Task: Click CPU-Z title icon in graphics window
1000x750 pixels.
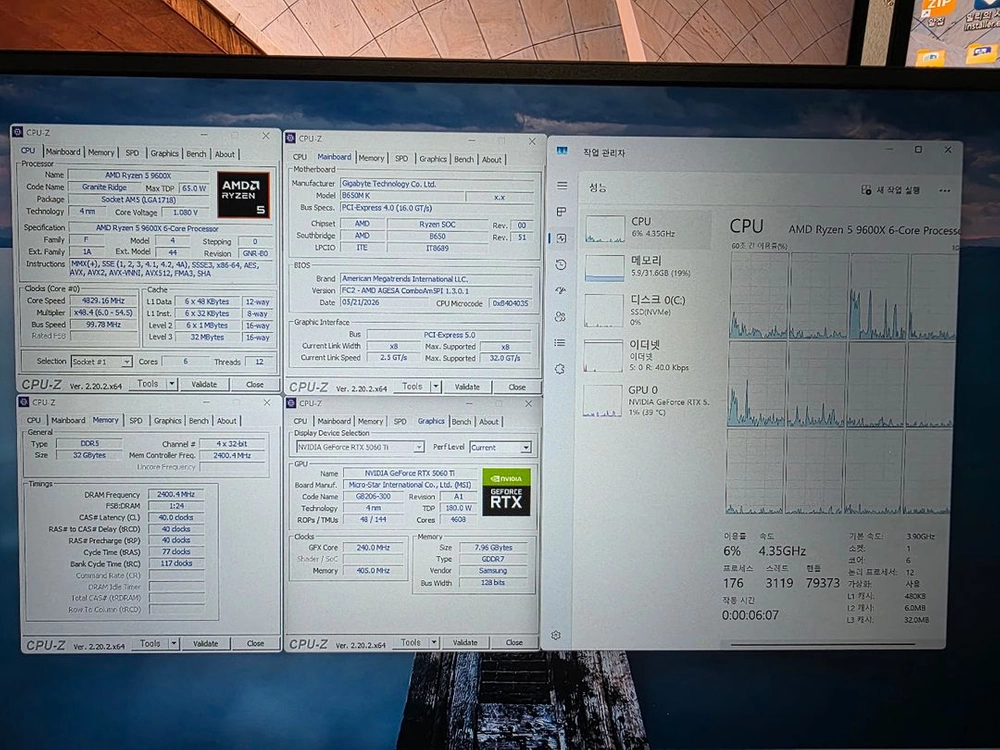Action: click(291, 402)
